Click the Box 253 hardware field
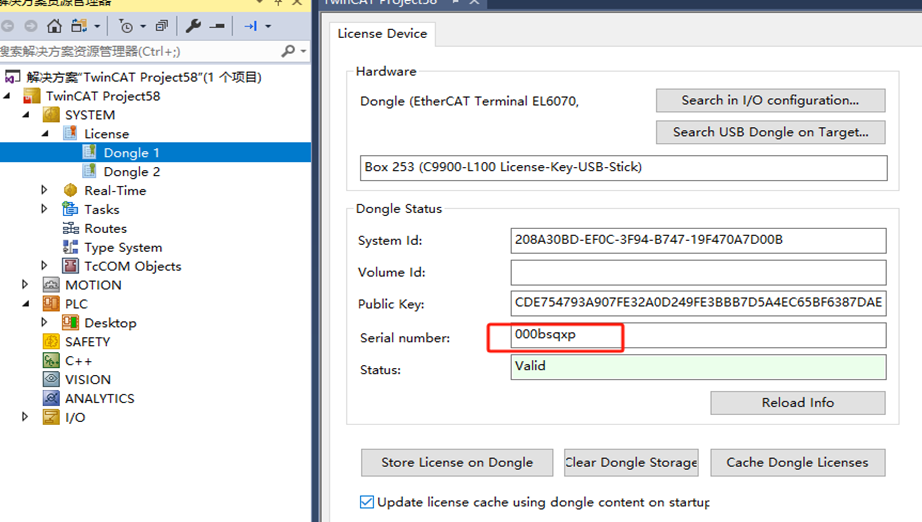Viewport: 922px width, 522px height. click(x=623, y=168)
